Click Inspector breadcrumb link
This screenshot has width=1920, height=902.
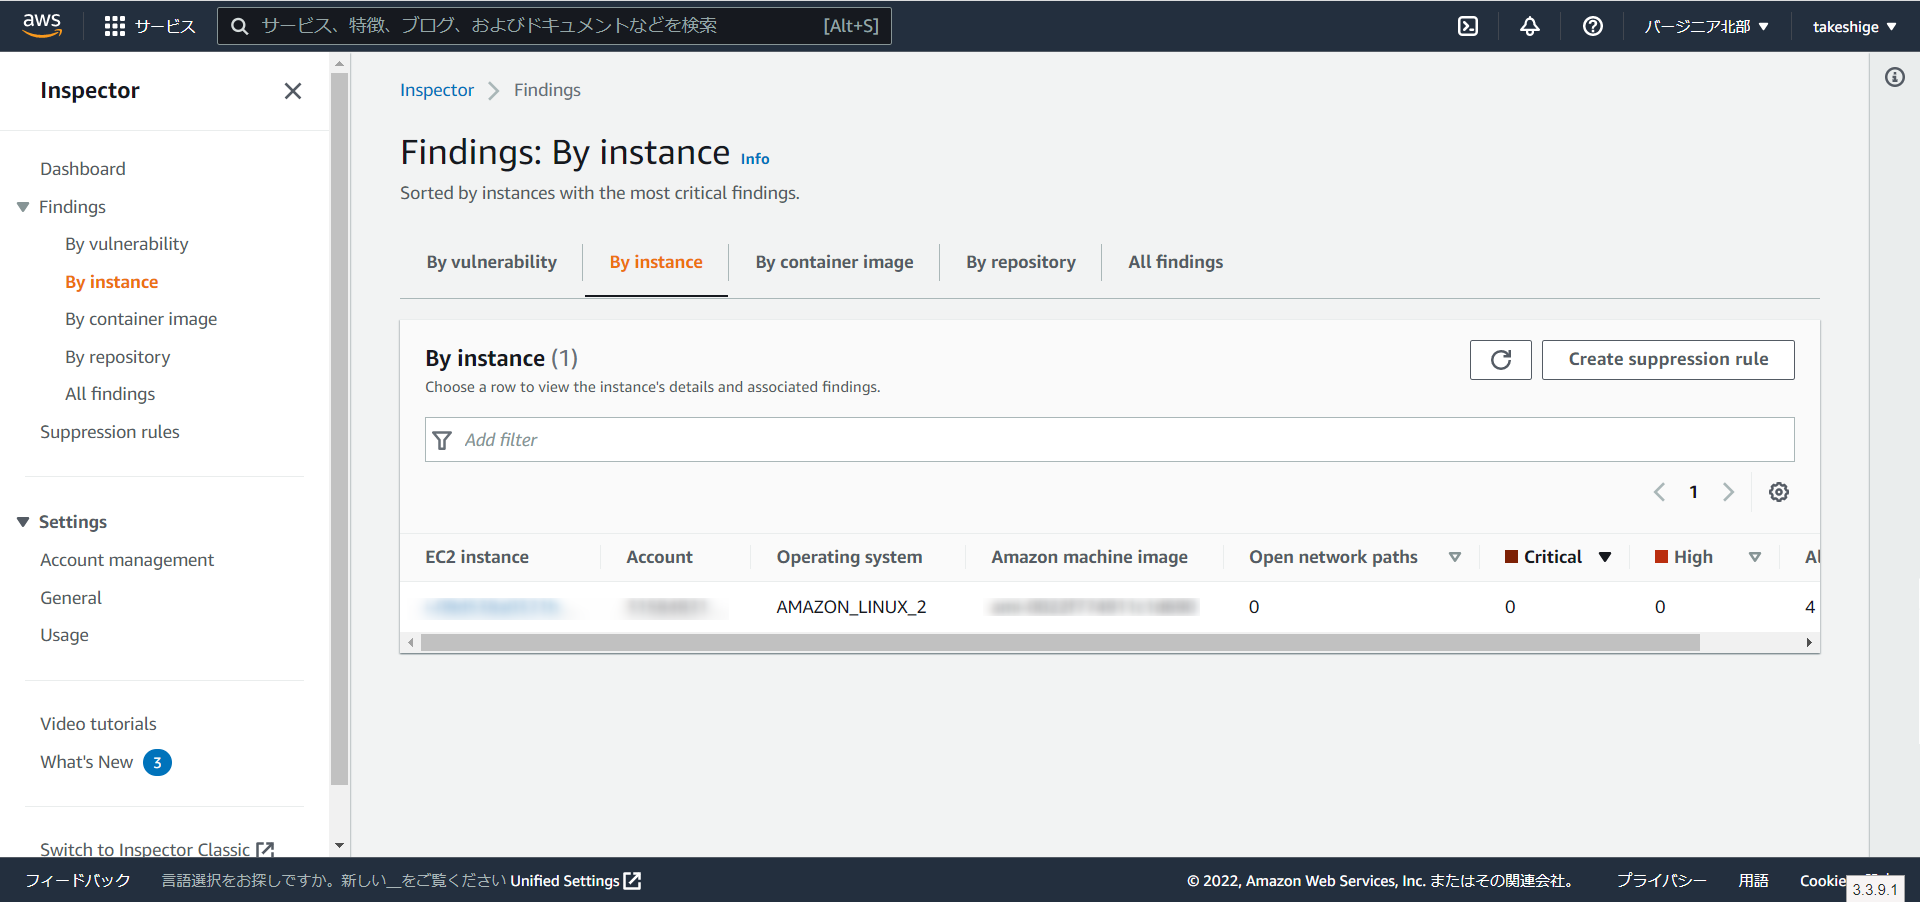pos(437,90)
